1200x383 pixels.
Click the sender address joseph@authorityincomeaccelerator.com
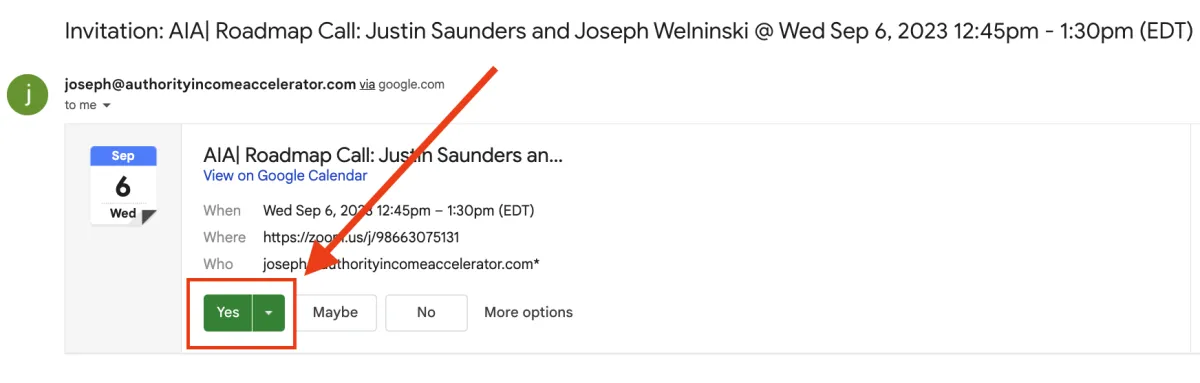pos(210,84)
